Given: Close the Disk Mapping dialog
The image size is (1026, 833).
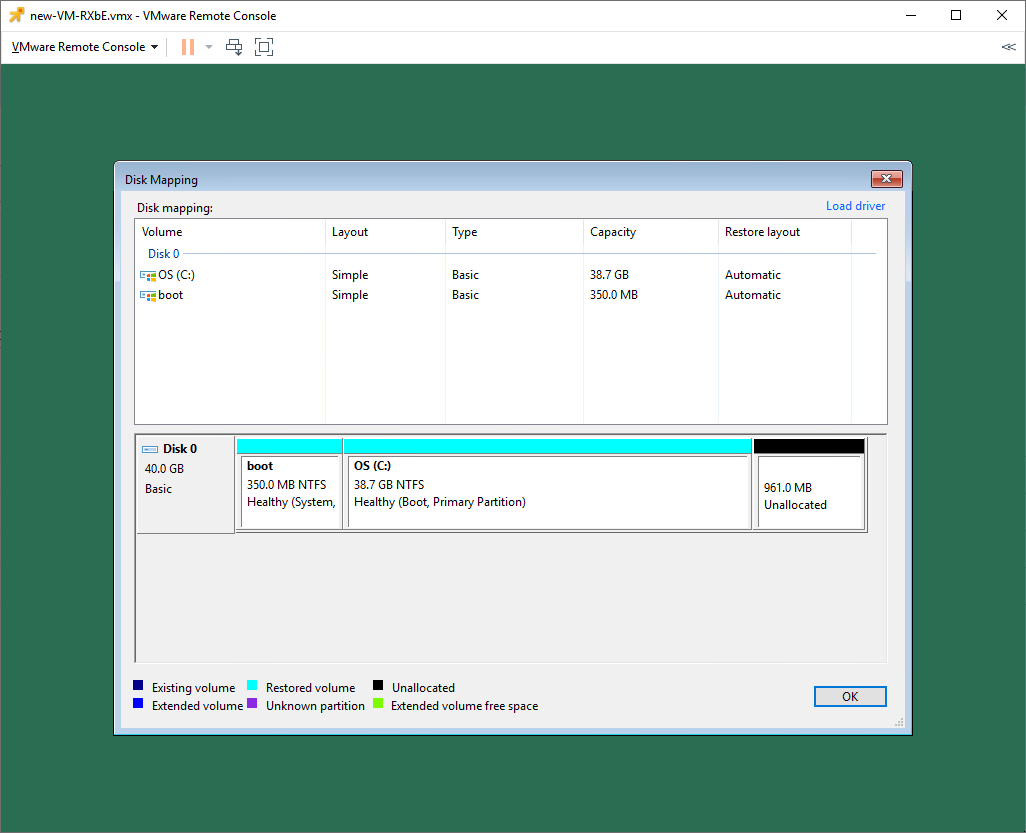Looking at the screenshot, I should point(887,179).
